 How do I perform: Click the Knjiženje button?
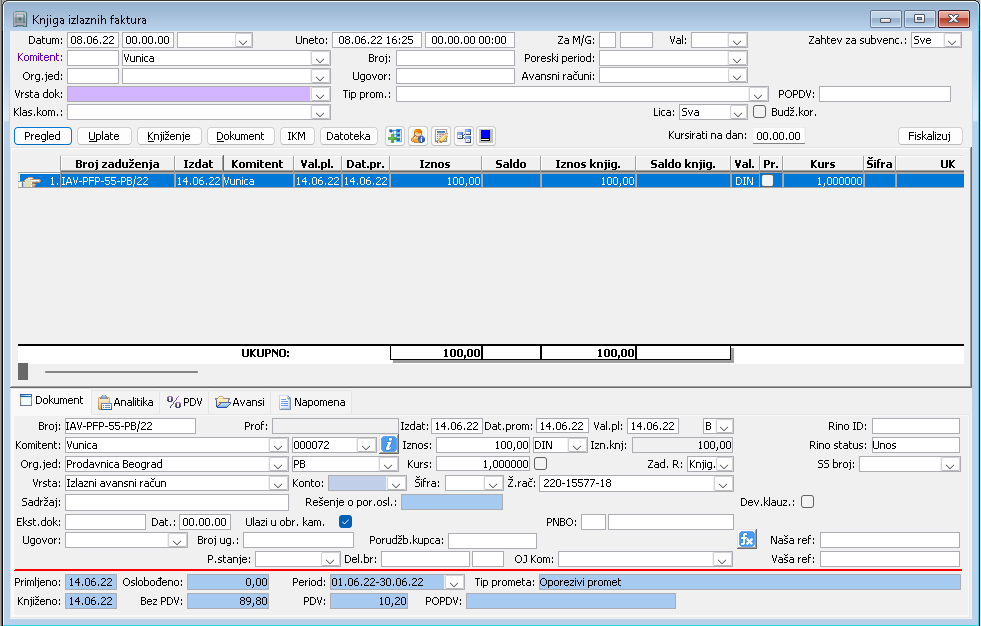168,136
